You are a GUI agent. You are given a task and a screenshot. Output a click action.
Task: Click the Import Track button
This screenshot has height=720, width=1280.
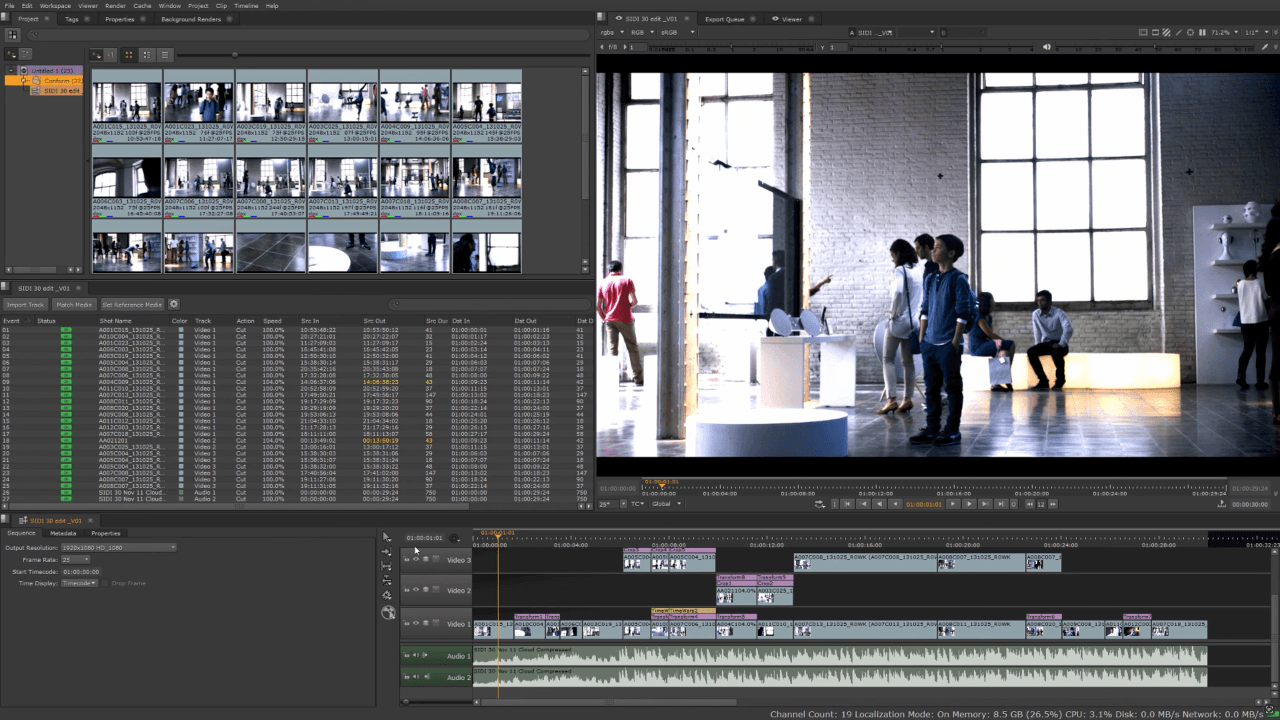tap(25, 304)
